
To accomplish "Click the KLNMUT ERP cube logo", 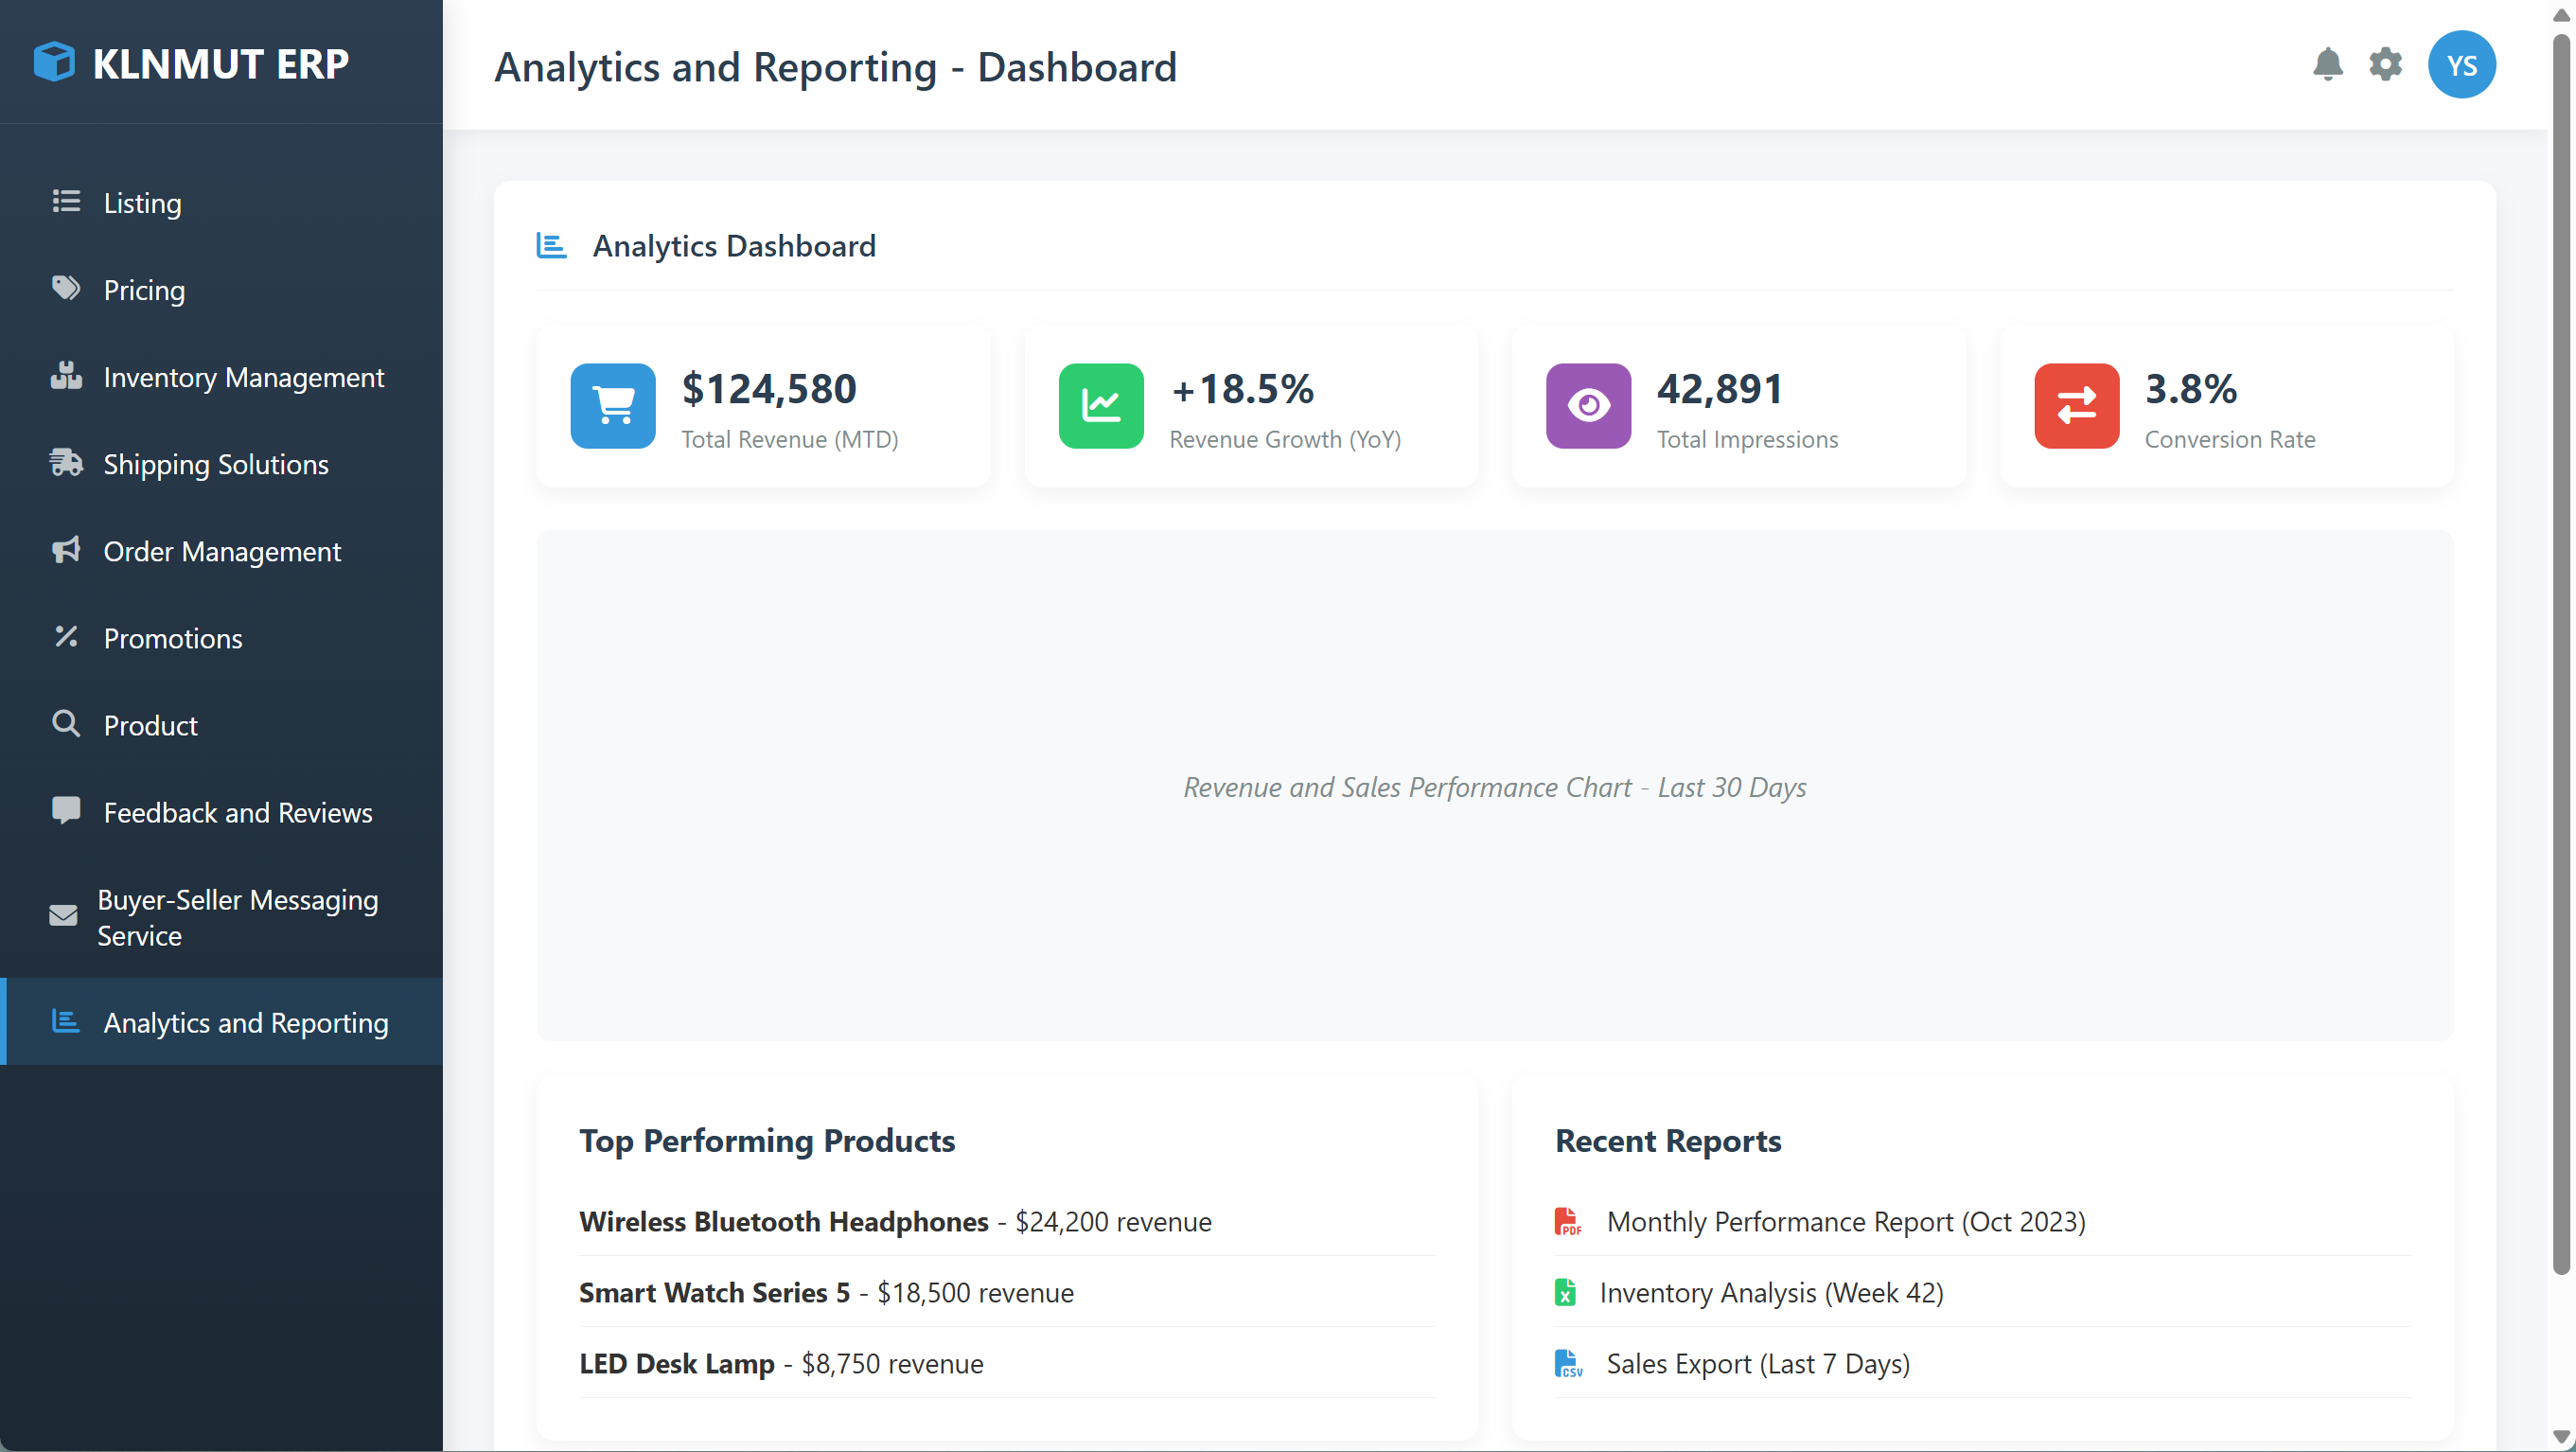I will (x=55, y=62).
